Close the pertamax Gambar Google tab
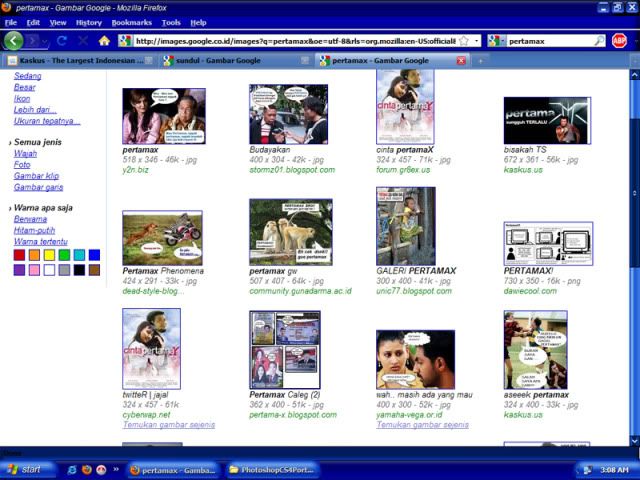Image resolution: width=640 pixels, height=480 pixels. click(x=461, y=61)
